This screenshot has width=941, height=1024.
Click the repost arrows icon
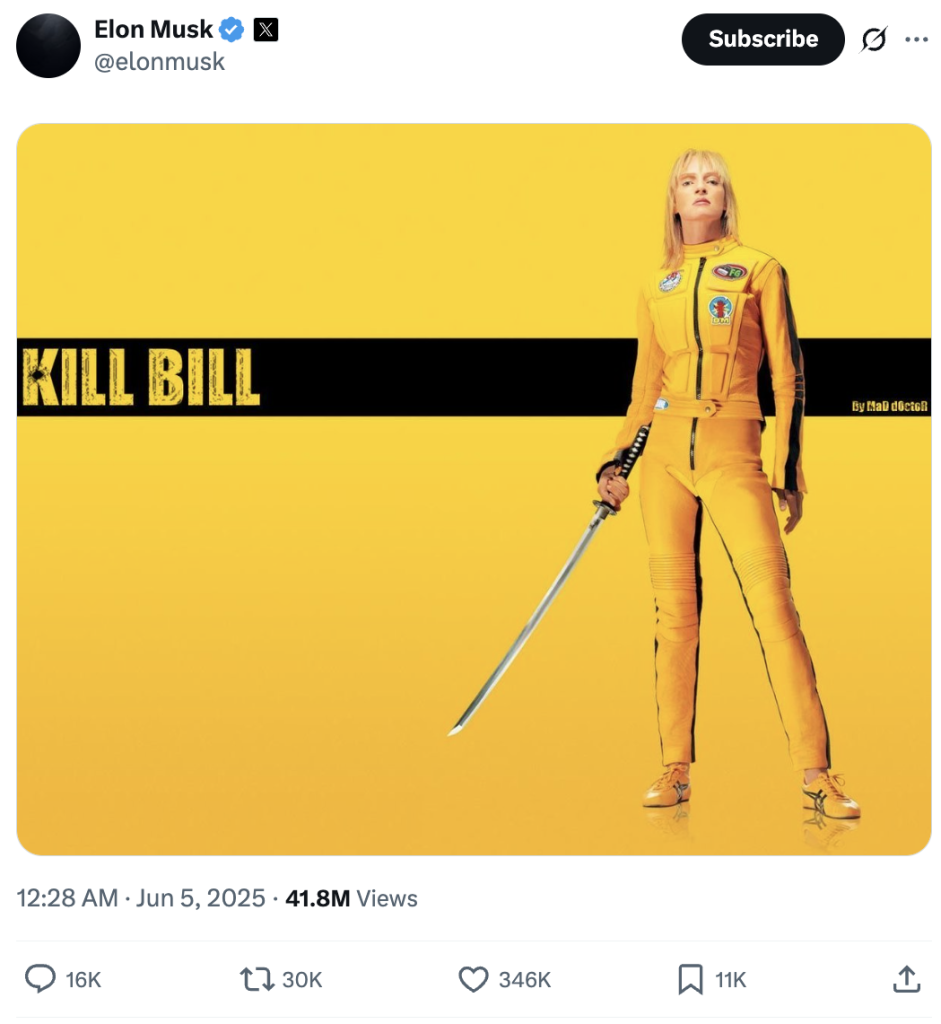(x=255, y=979)
